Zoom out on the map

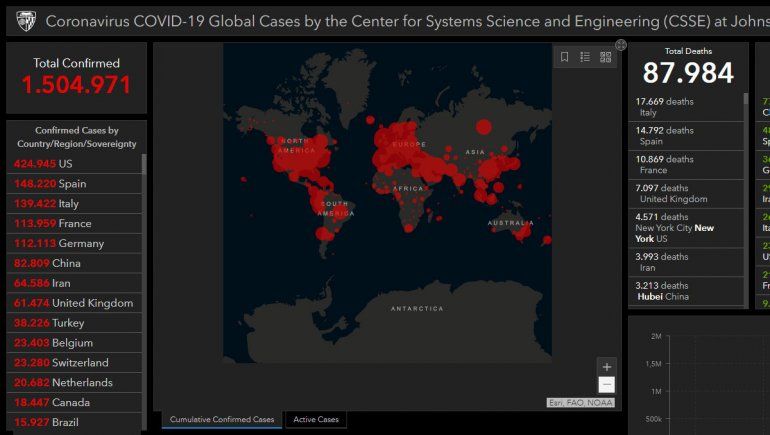click(x=606, y=385)
